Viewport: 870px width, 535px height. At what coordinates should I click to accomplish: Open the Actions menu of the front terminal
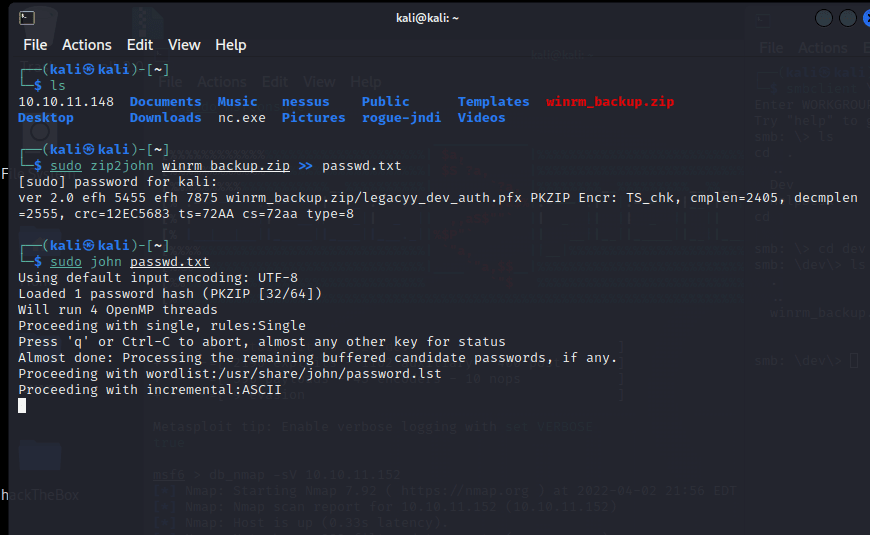[87, 45]
